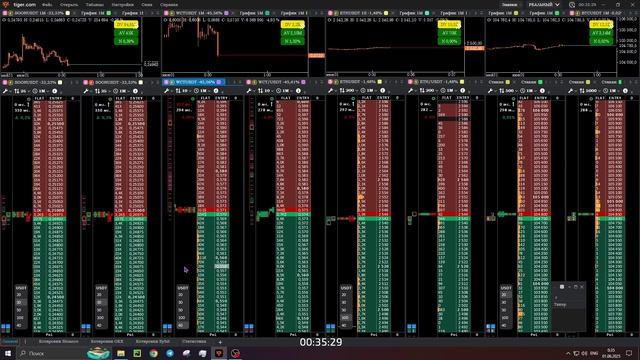Toggle green AV indicator on ETHUSDT chart
Viewport: 640px width, 360px height.
(x=449, y=33)
